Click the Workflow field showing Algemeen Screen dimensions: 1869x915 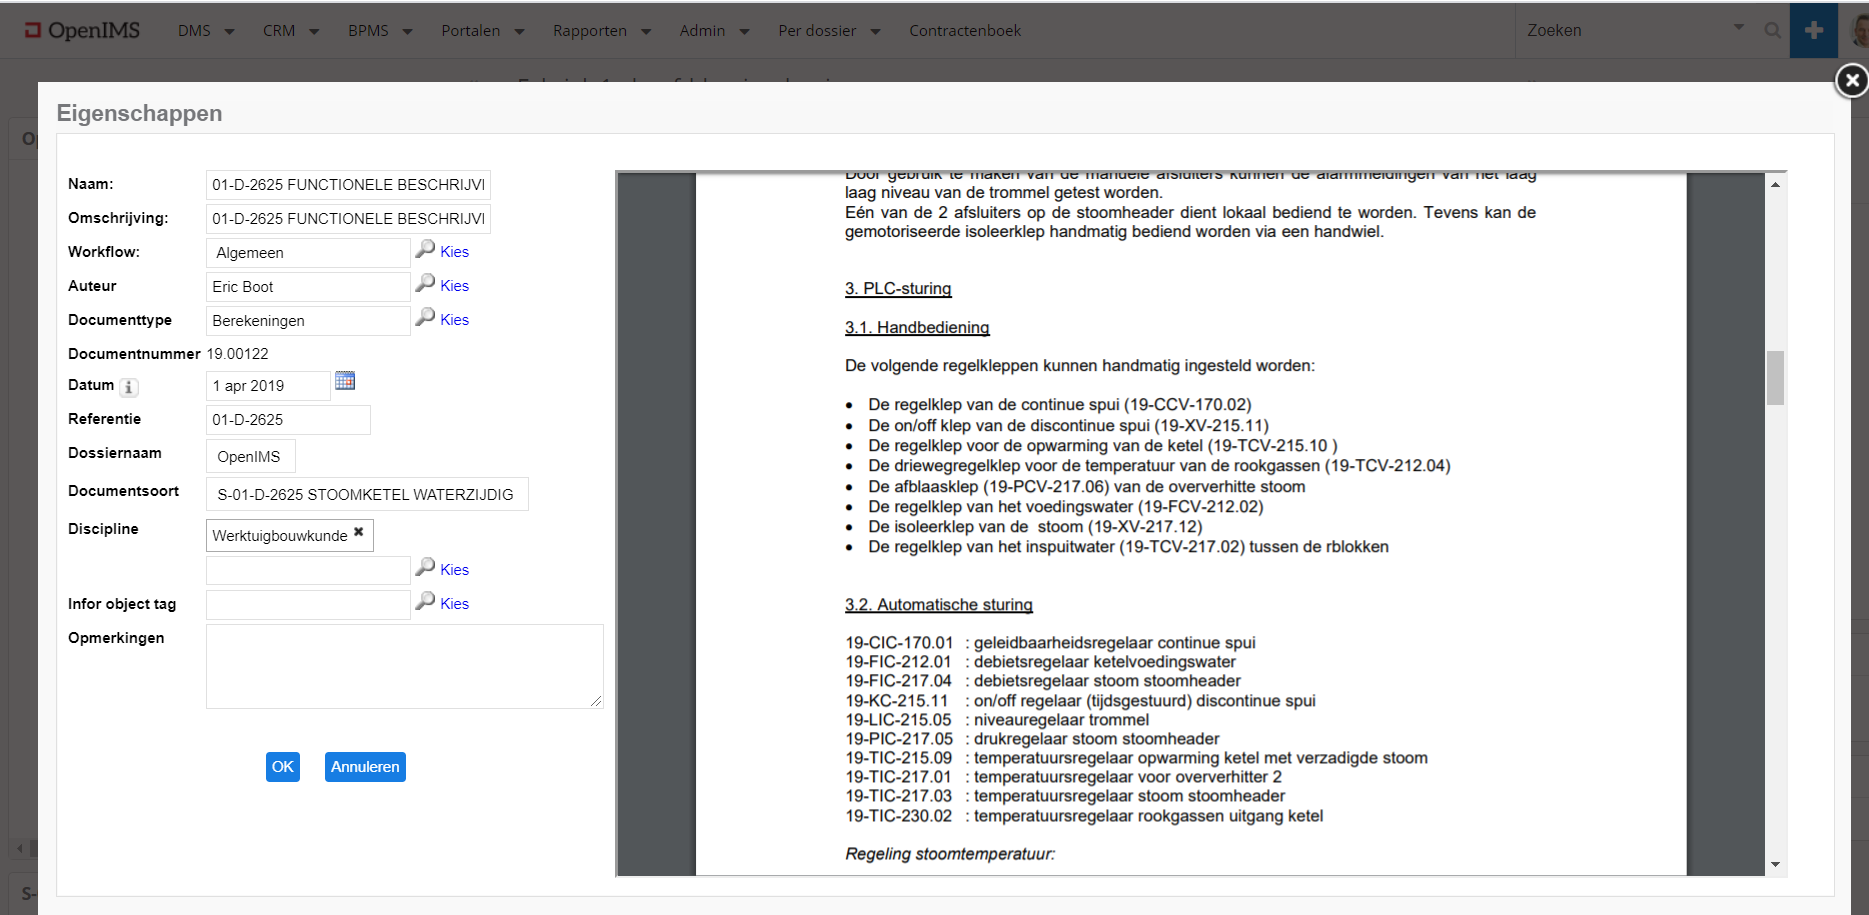click(308, 253)
